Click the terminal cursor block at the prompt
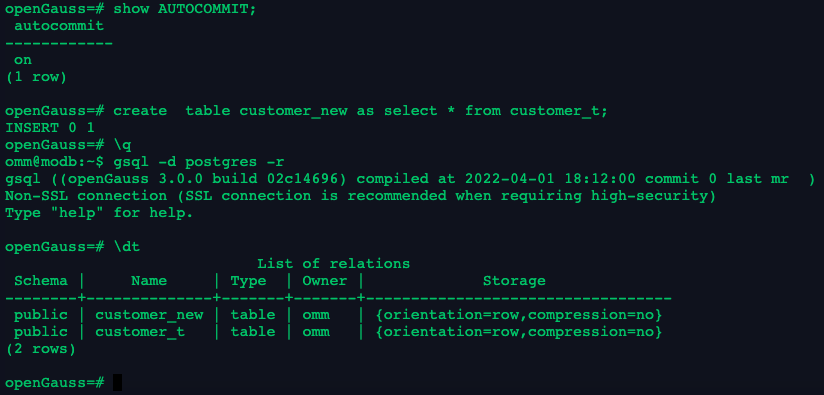824x395 pixels. pos(117,382)
